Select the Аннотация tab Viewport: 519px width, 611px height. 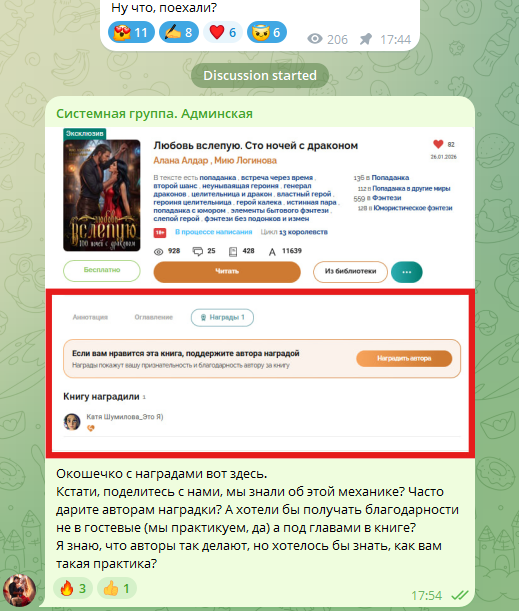[x=90, y=318]
